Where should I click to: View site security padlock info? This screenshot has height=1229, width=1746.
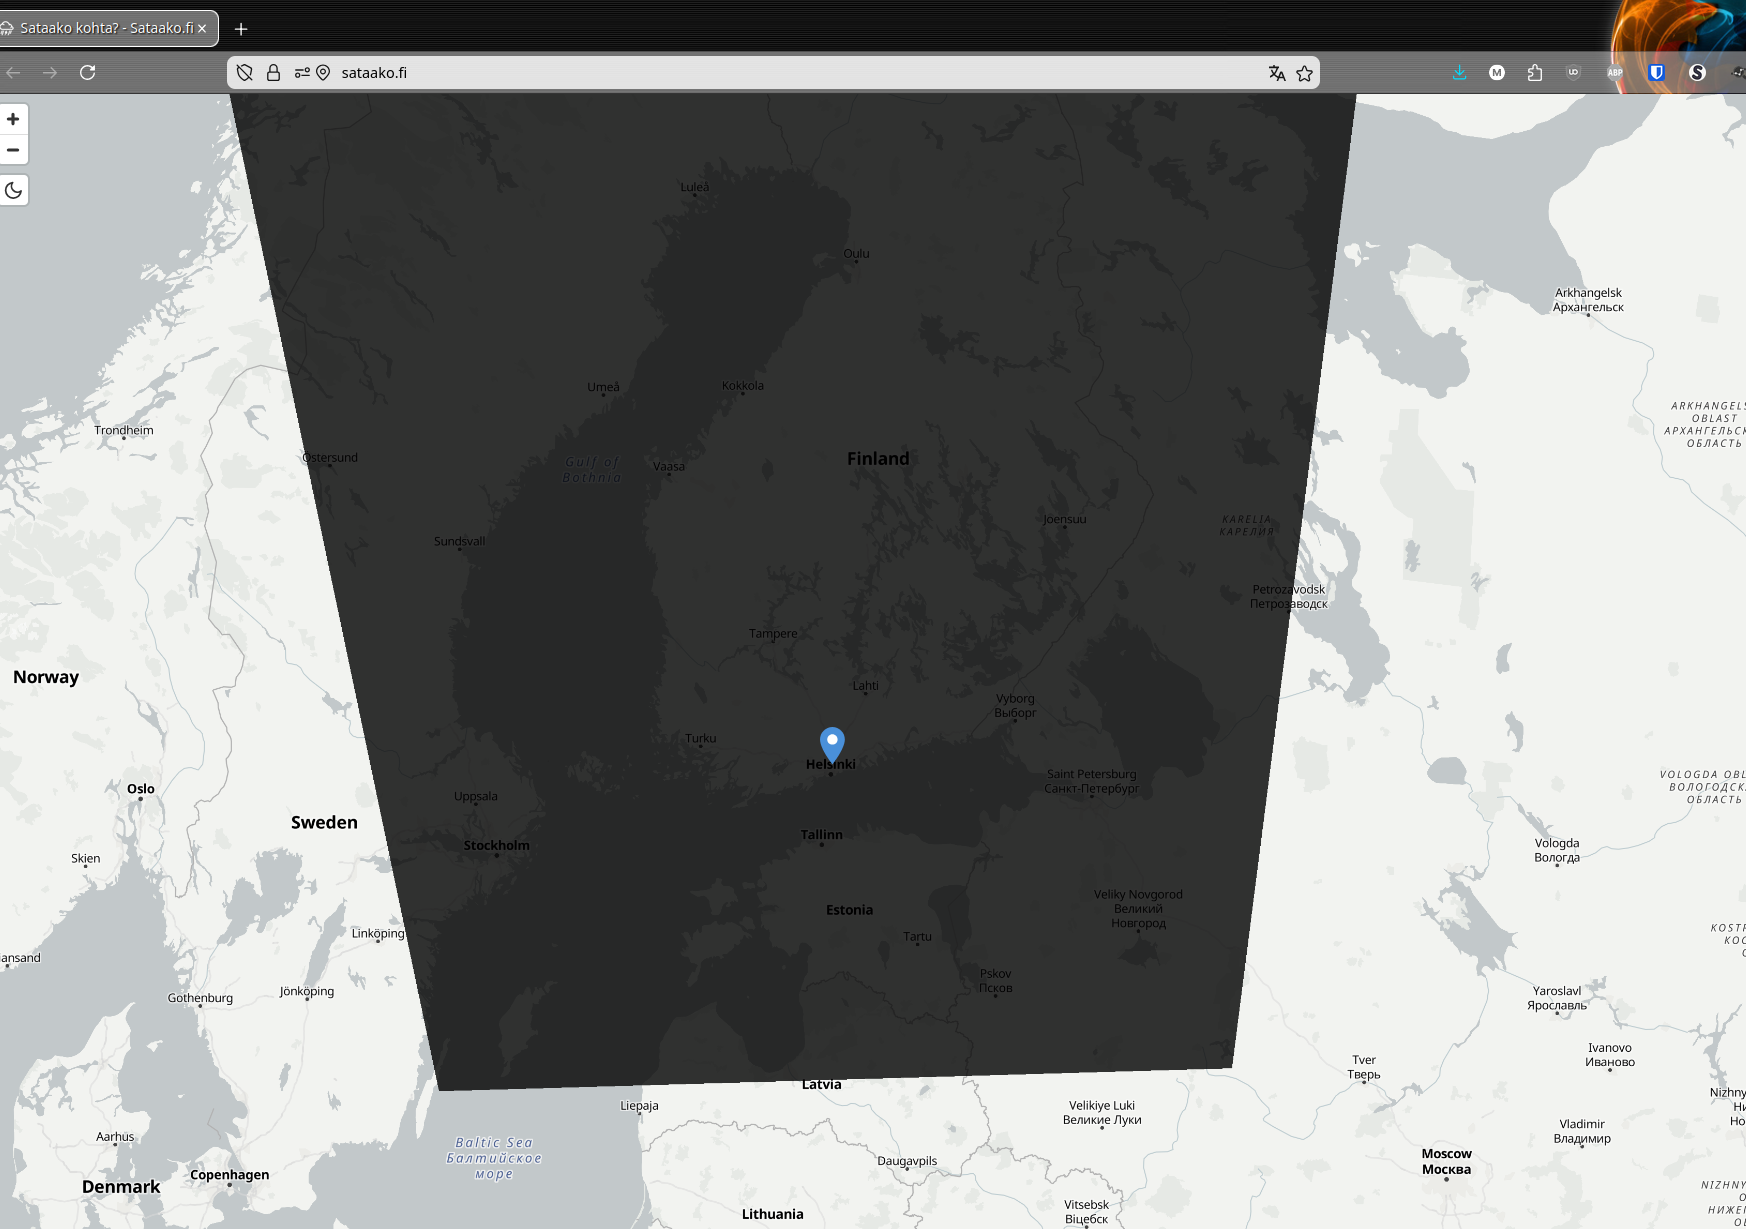(x=273, y=73)
